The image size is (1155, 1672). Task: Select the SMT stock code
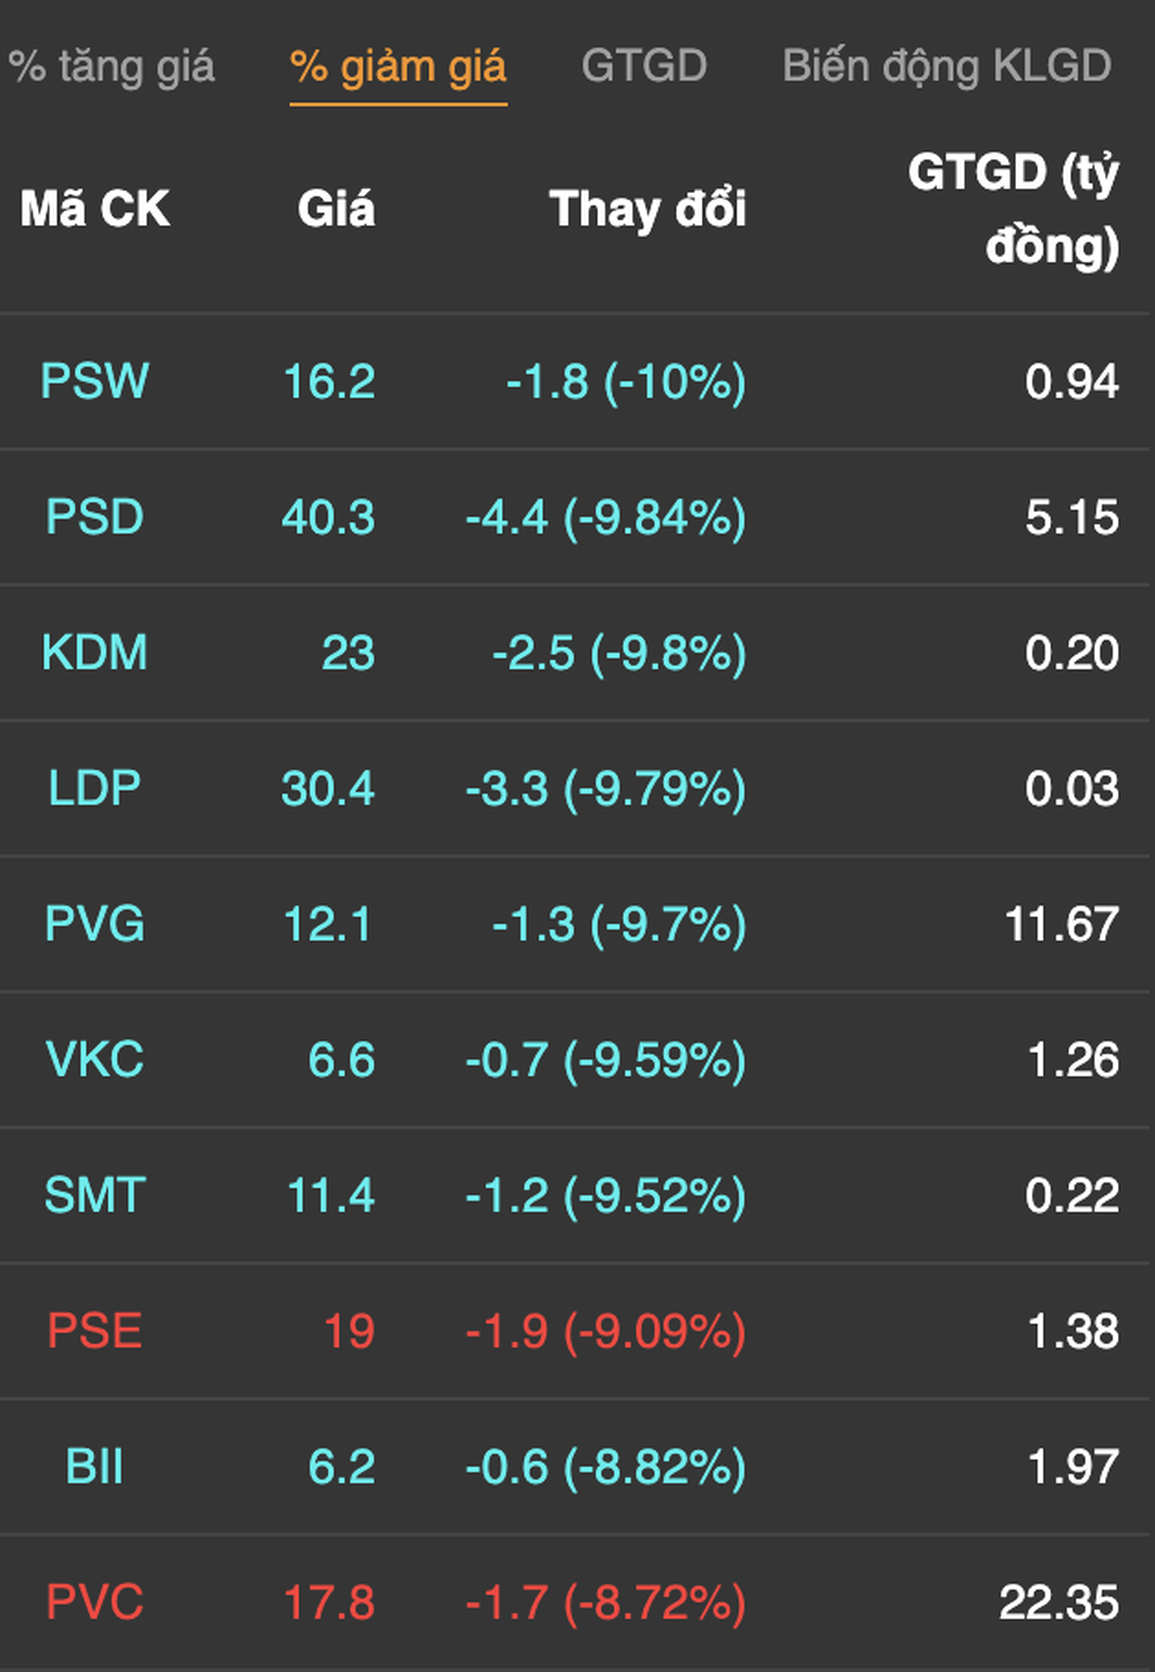pyautogui.click(x=95, y=1195)
